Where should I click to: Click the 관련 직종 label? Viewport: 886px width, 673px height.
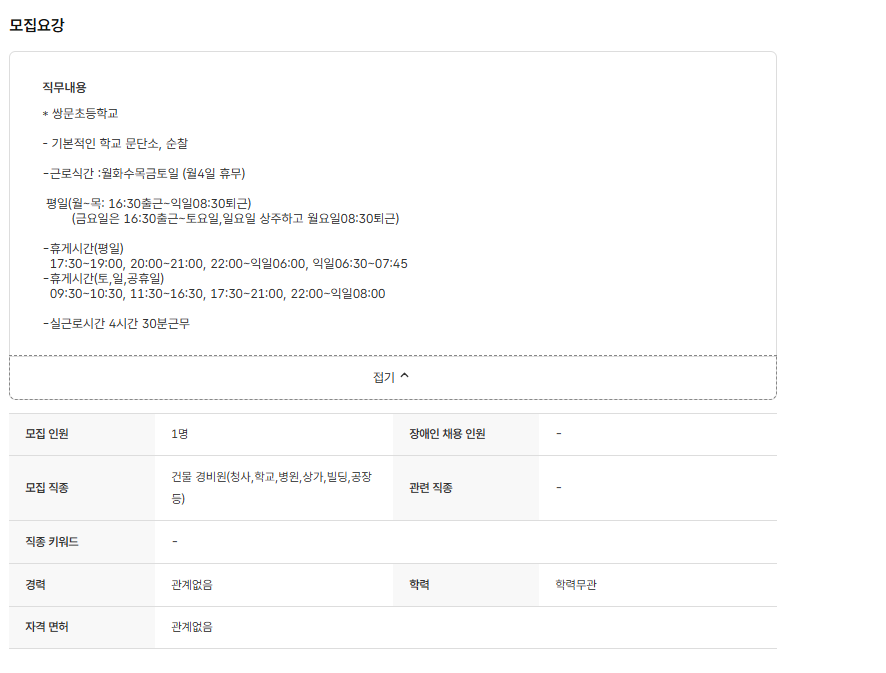(x=430, y=488)
